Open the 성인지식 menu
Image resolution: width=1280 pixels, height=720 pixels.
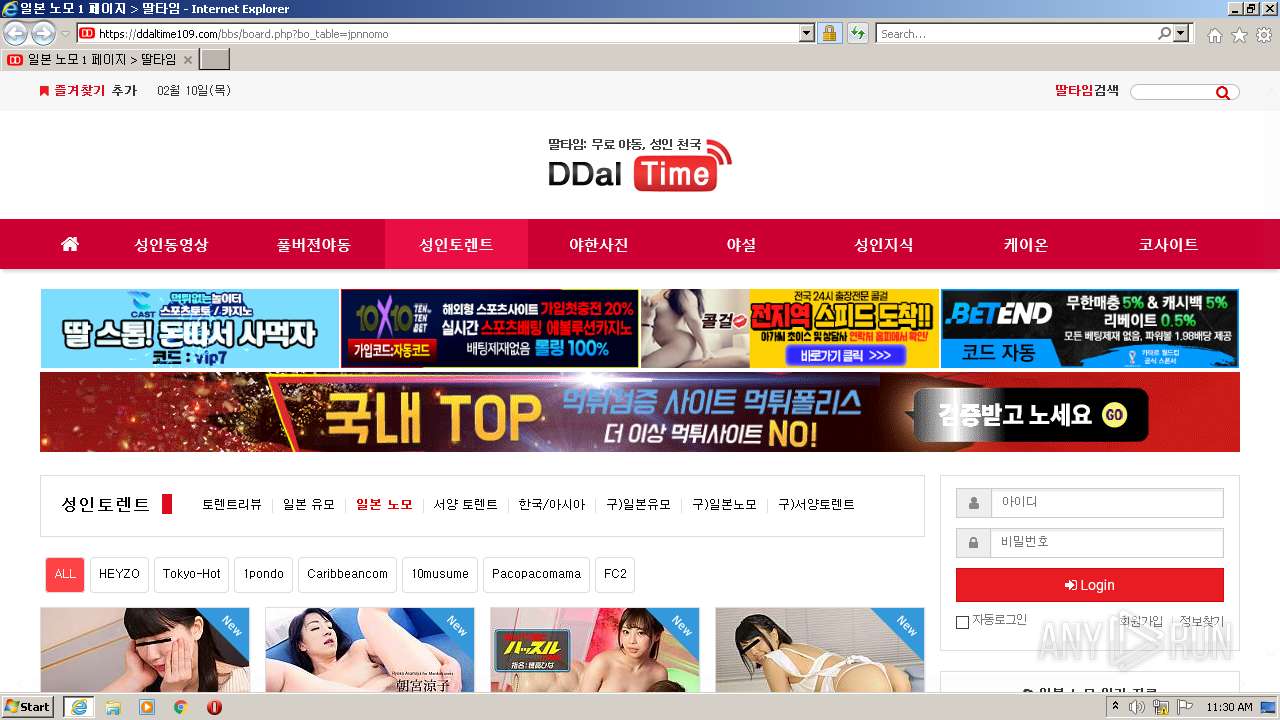click(x=883, y=244)
